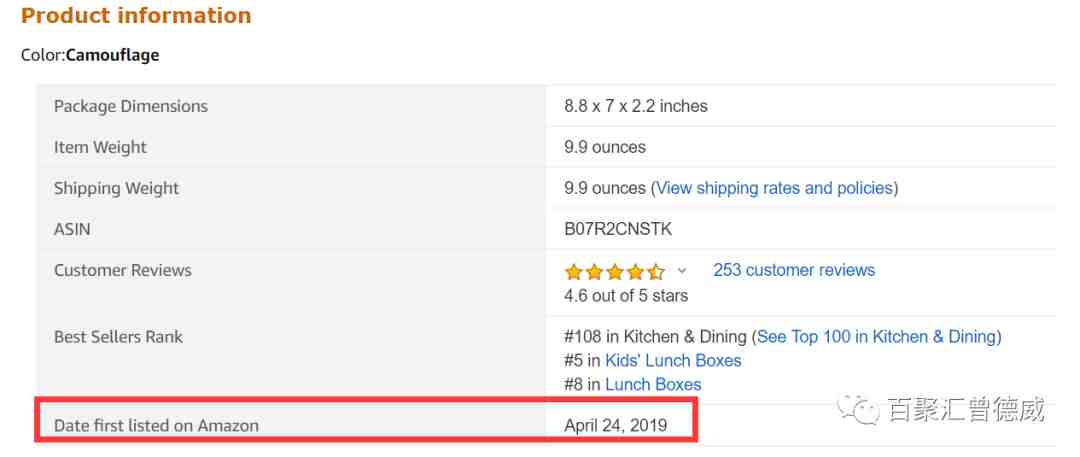Expand the star rating breakdown chevron

point(682,271)
